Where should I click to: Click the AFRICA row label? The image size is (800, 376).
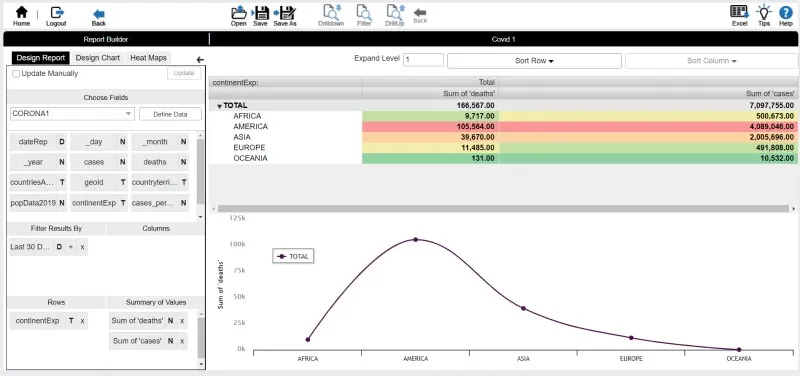pos(247,116)
